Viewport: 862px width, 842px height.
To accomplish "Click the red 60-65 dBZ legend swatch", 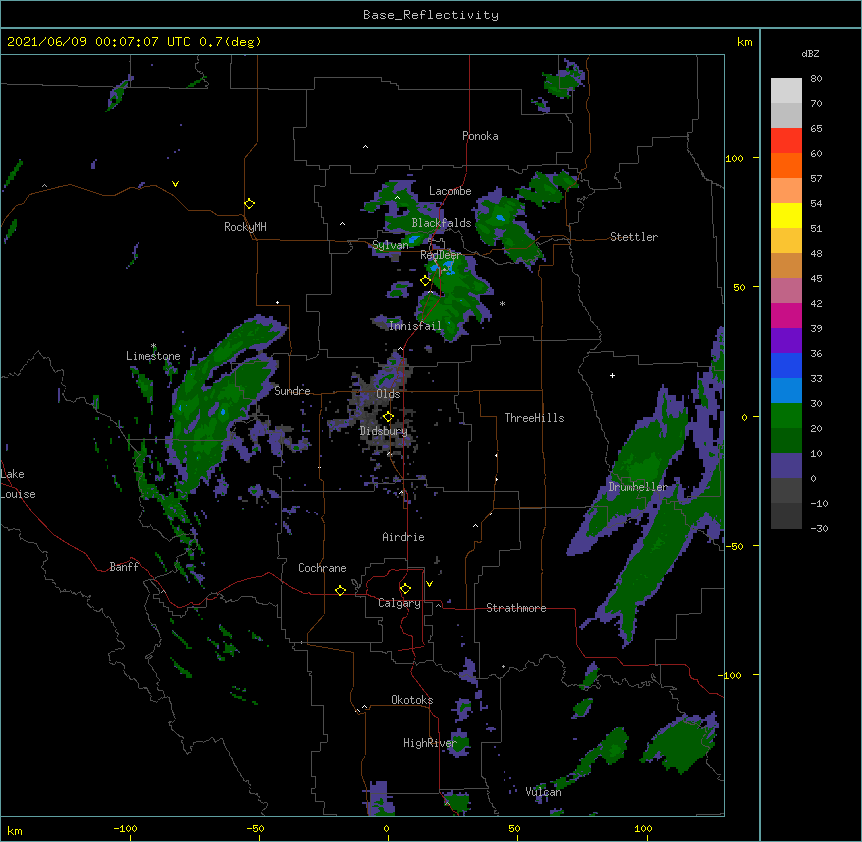I will 786,141.
